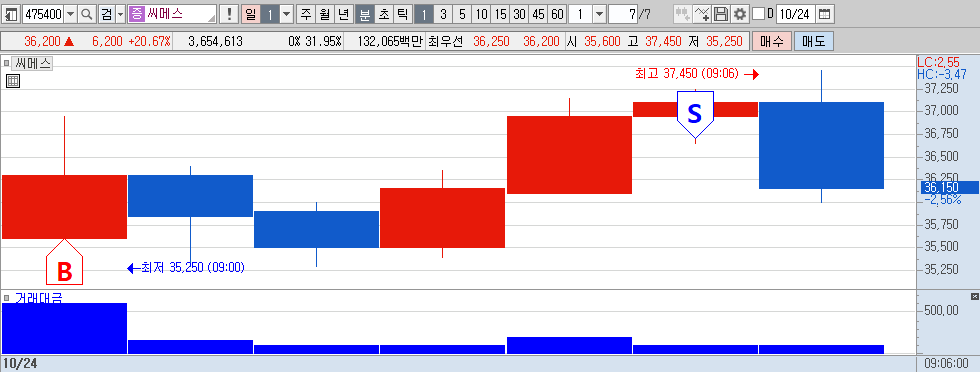This screenshot has width=980, height=372.
Task: Click the data table grid icon on chart
Action: (13, 81)
